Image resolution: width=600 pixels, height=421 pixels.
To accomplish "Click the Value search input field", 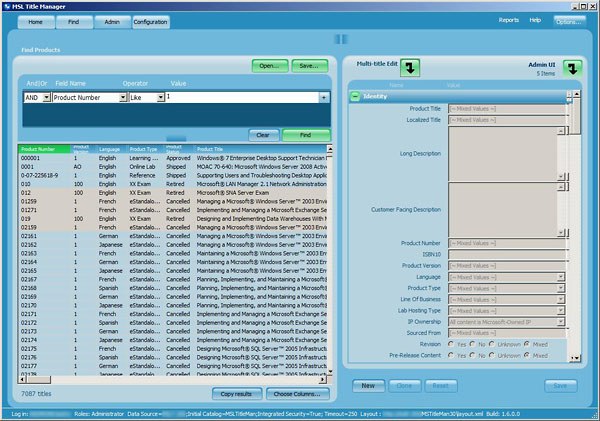I will coord(242,98).
